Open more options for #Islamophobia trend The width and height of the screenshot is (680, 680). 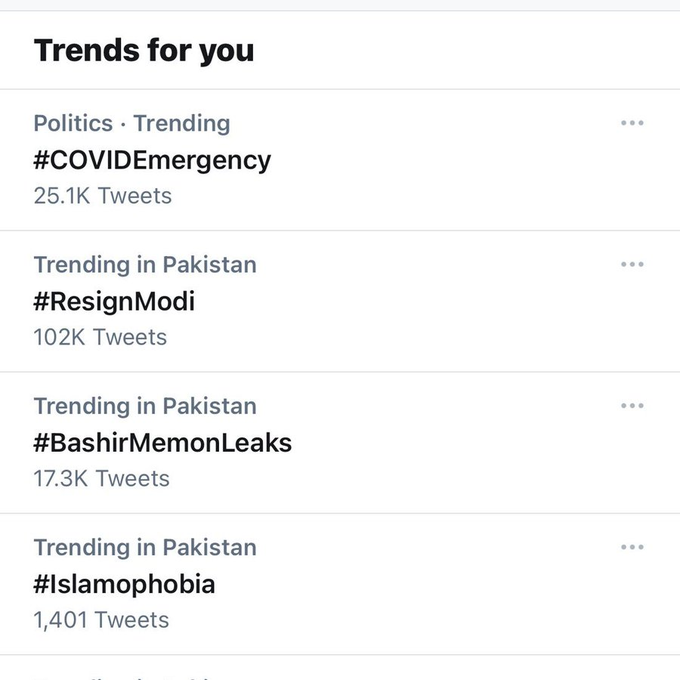coord(632,548)
